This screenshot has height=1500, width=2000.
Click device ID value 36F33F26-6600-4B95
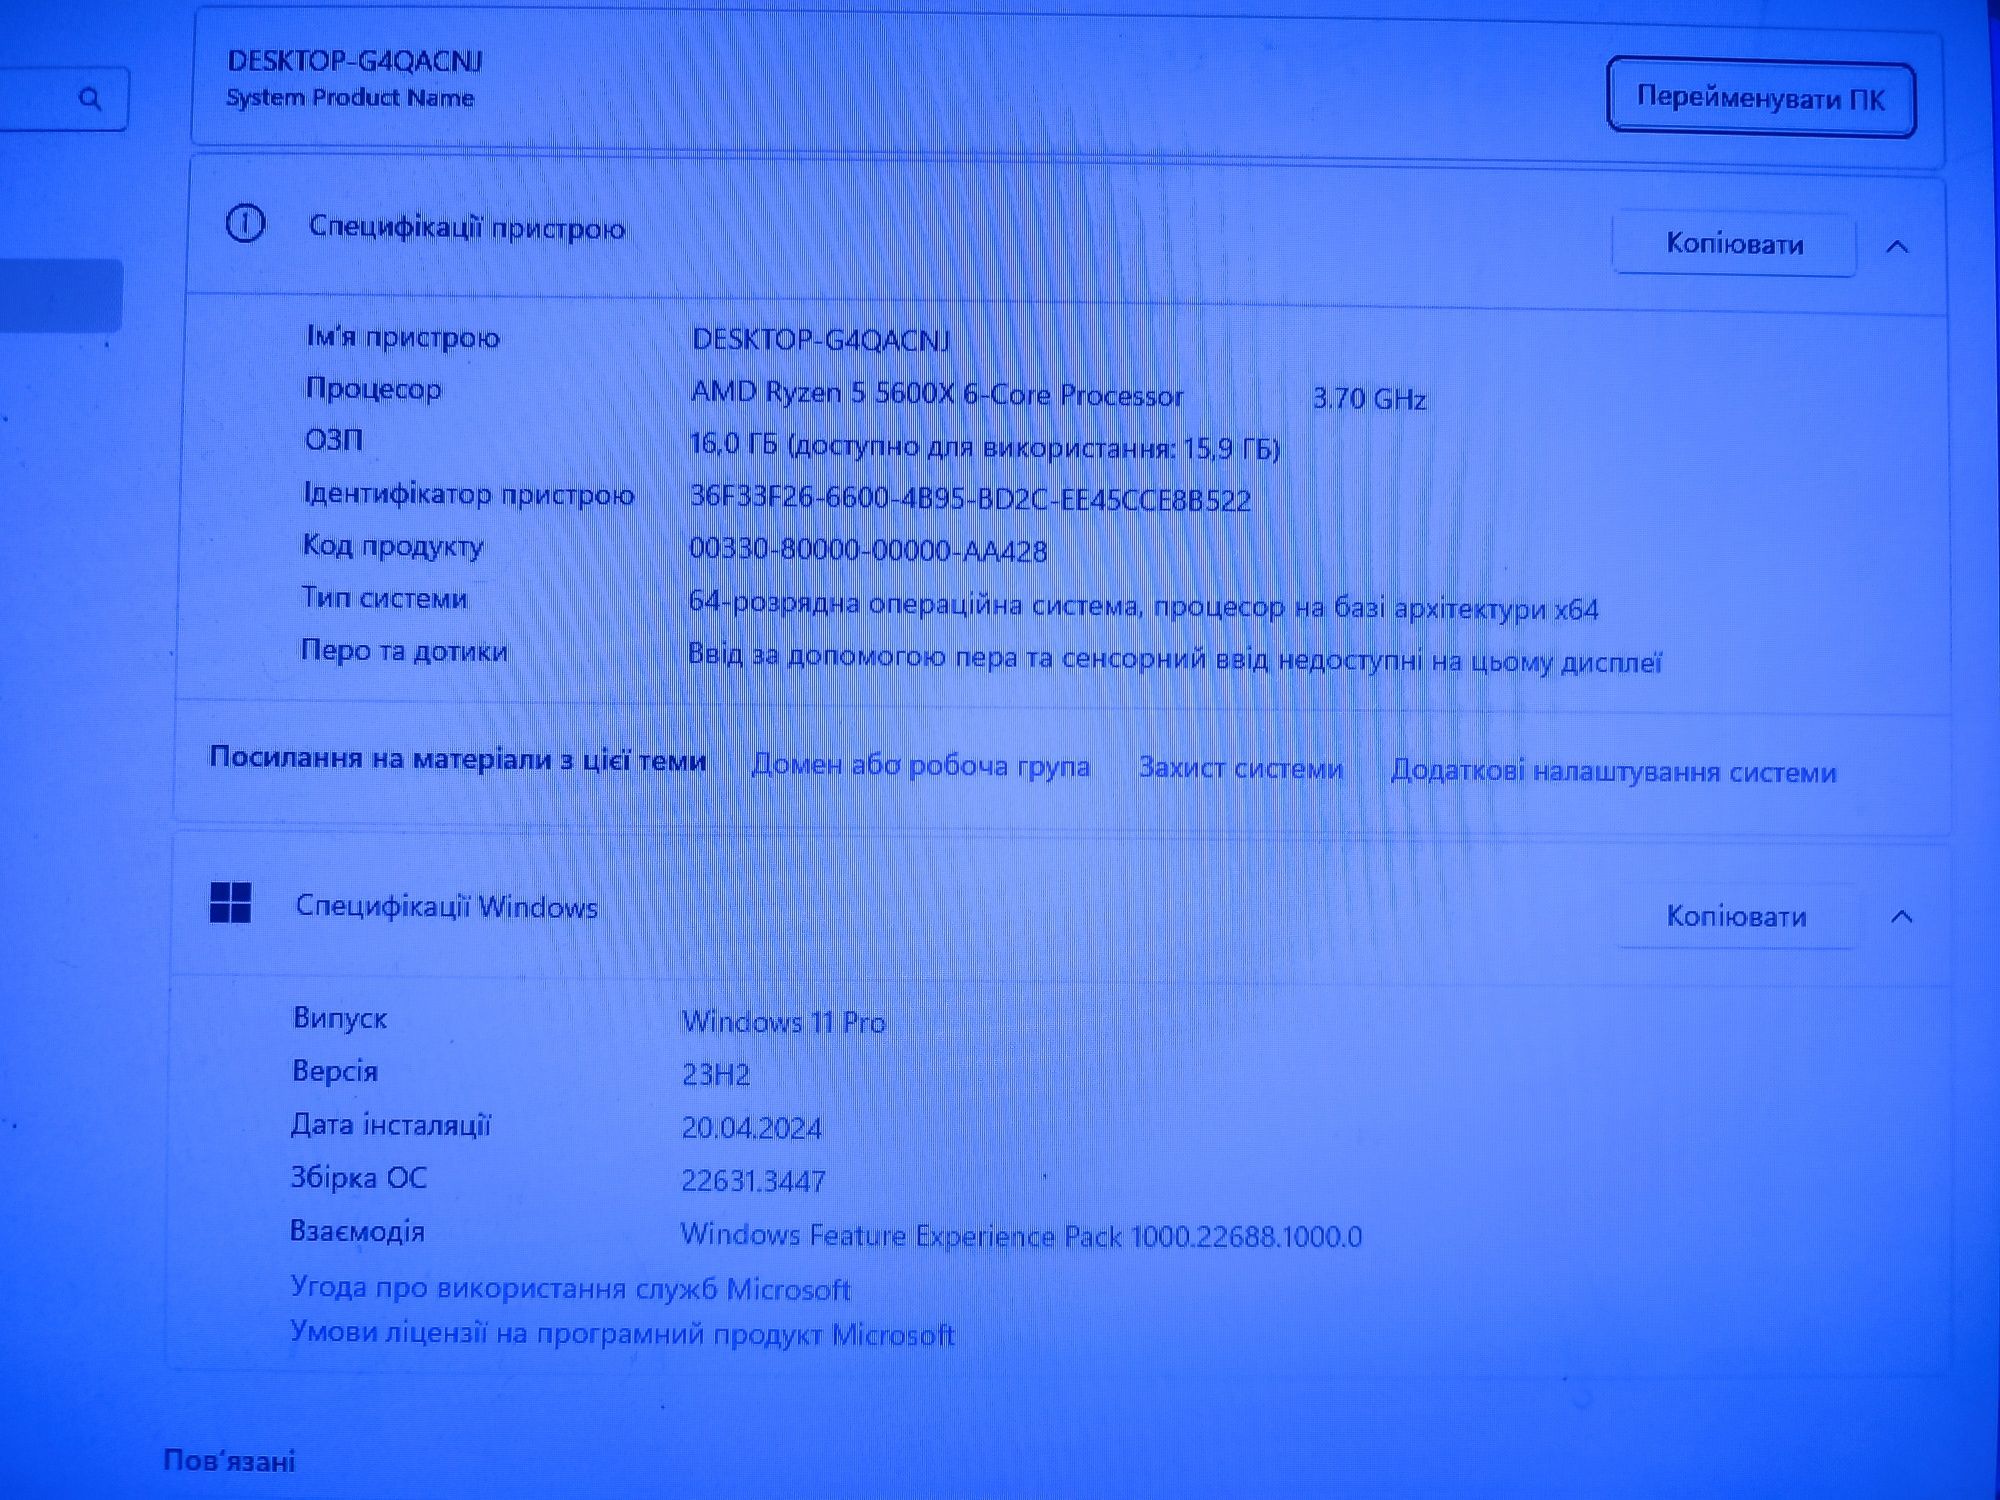[x=970, y=498]
